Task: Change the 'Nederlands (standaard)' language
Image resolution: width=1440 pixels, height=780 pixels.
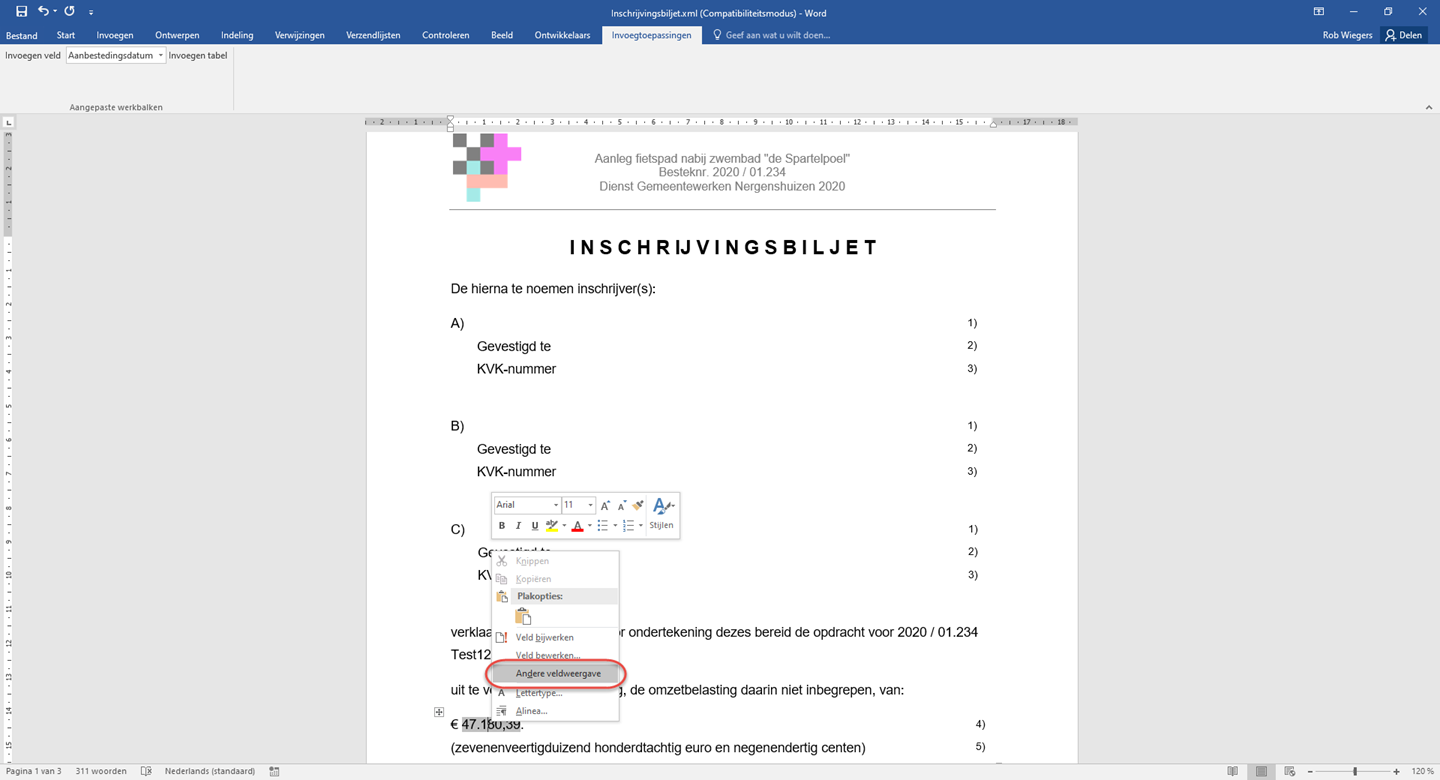Action: click(x=209, y=771)
